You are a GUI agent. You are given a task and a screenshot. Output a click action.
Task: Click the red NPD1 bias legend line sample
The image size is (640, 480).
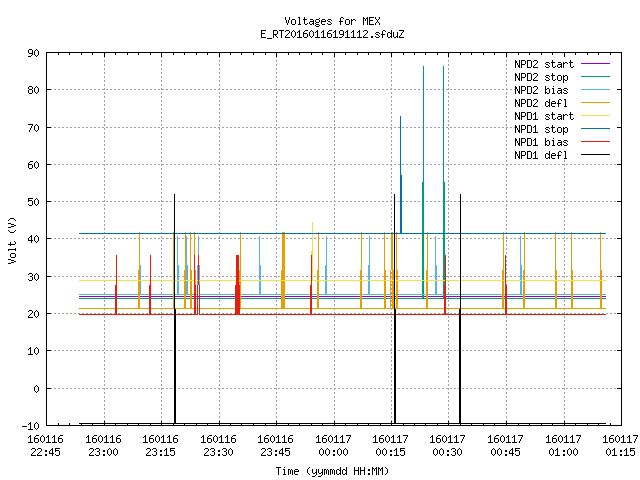point(595,142)
